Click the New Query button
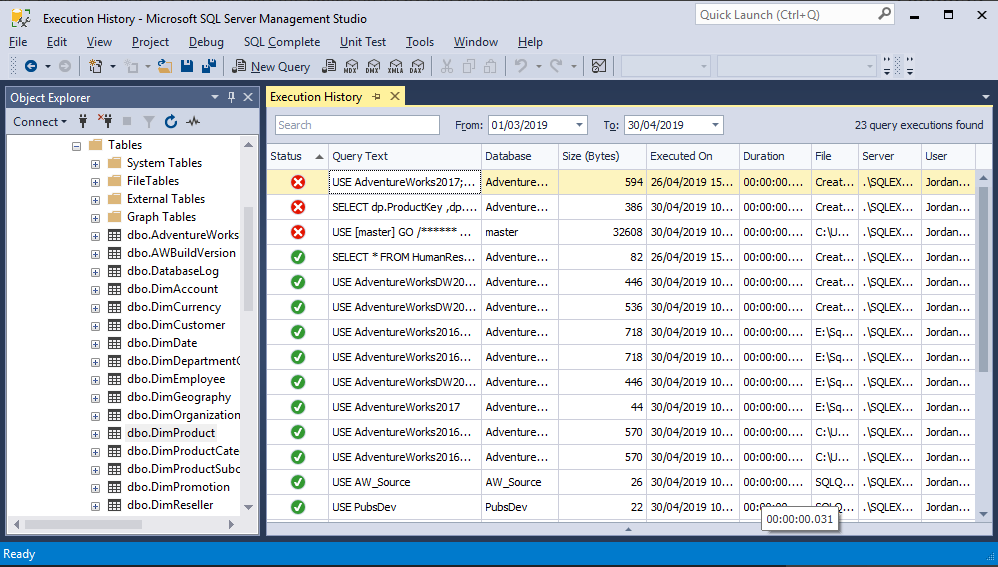998x567 pixels. pos(271,66)
